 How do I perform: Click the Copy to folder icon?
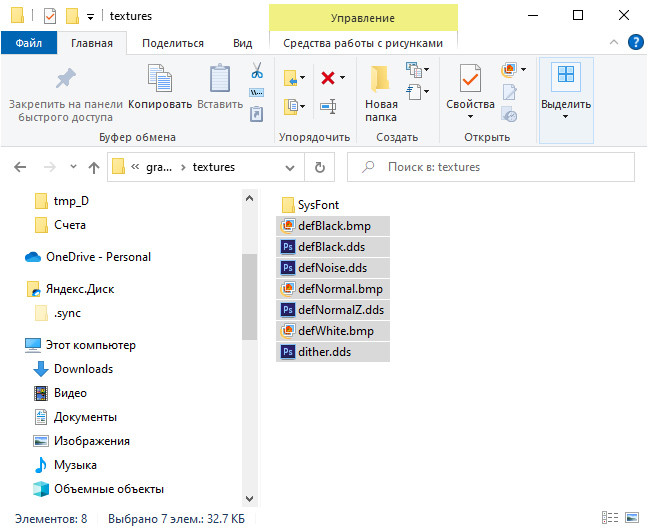(x=291, y=107)
